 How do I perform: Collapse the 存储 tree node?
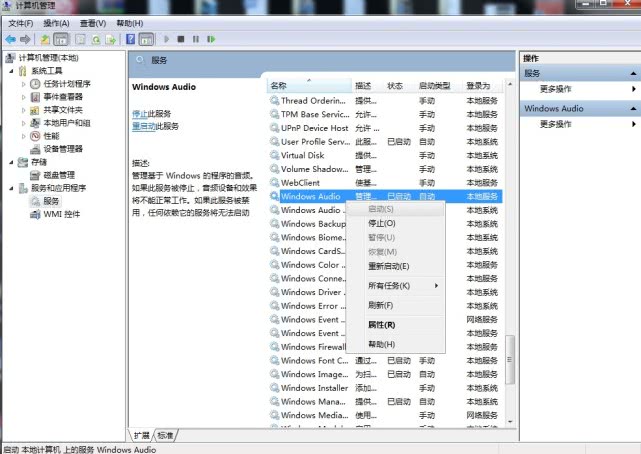pyautogui.click(x=11, y=162)
